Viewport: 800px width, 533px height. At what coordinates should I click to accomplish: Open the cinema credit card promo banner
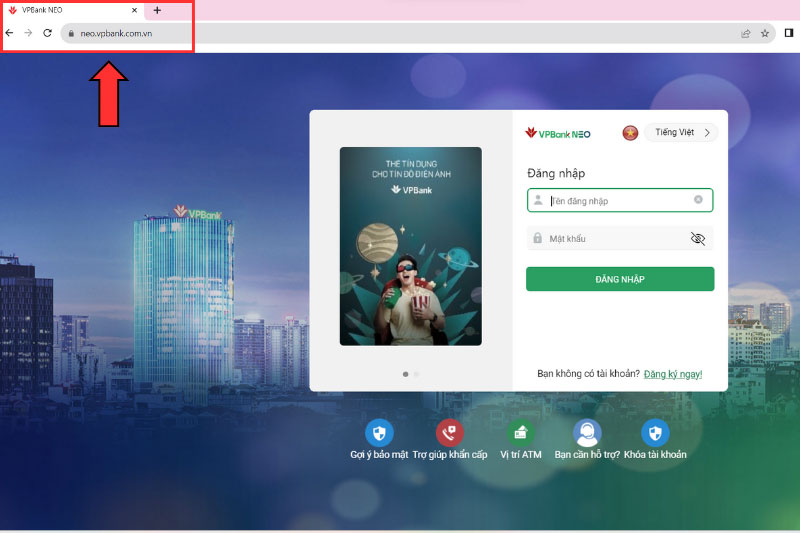click(411, 246)
